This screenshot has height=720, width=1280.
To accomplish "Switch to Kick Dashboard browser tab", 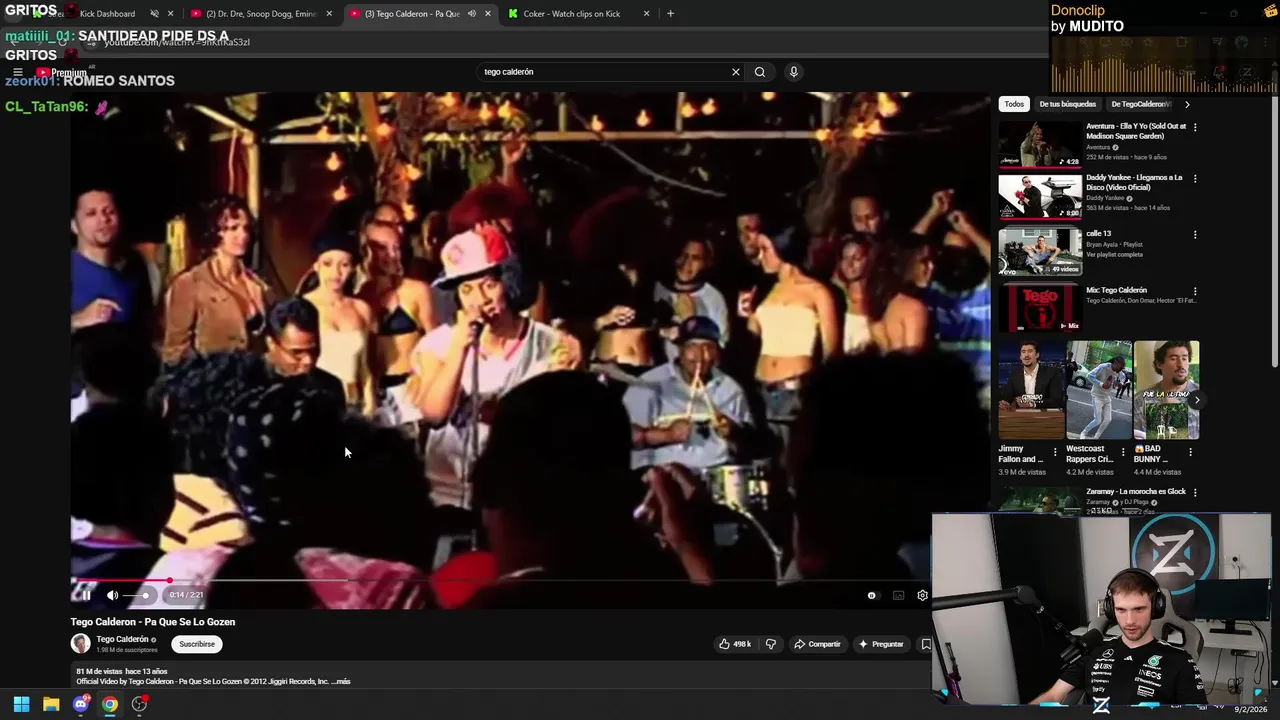I will pos(107,14).
